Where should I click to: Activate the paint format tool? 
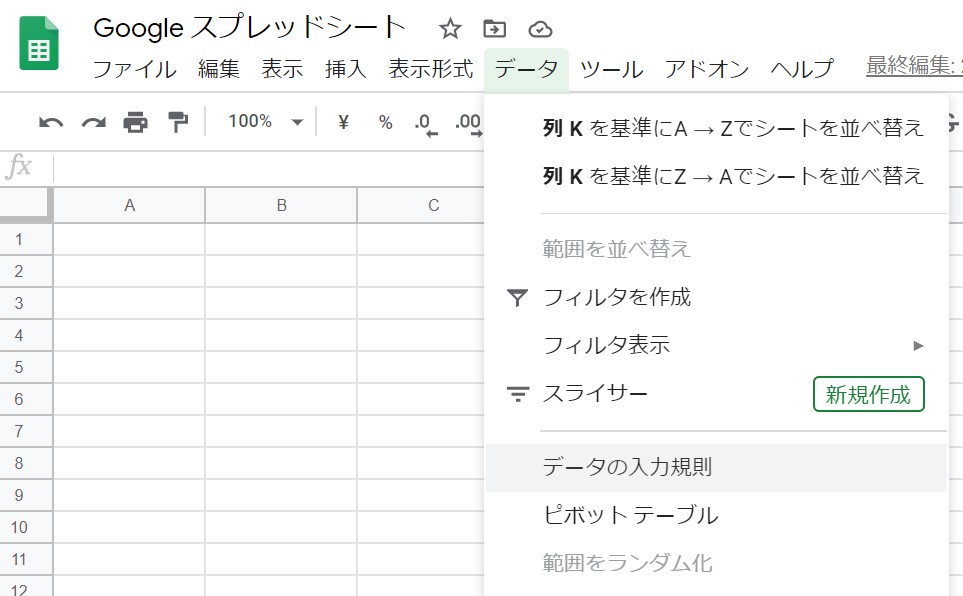click(177, 122)
